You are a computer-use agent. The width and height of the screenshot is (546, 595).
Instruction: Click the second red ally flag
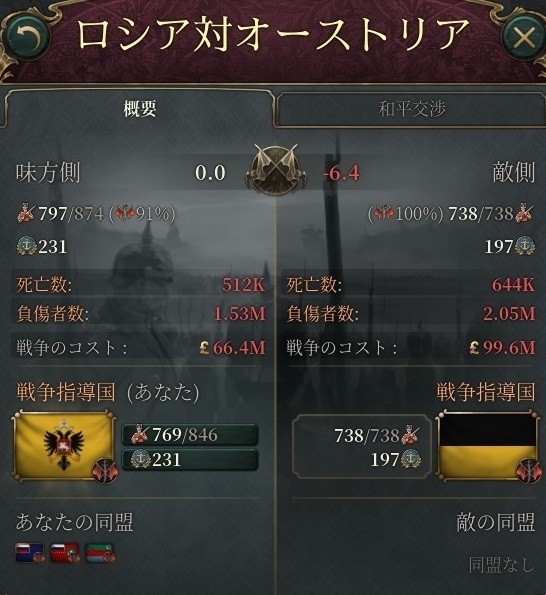click(x=65, y=553)
